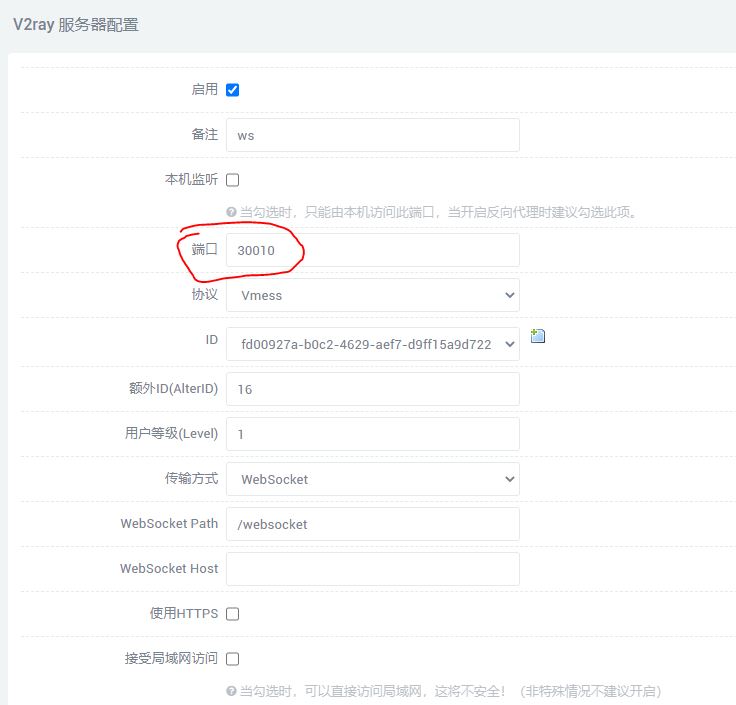Click the 本机监听 label
736x705 pixels.
pyautogui.click(x=192, y=179)
